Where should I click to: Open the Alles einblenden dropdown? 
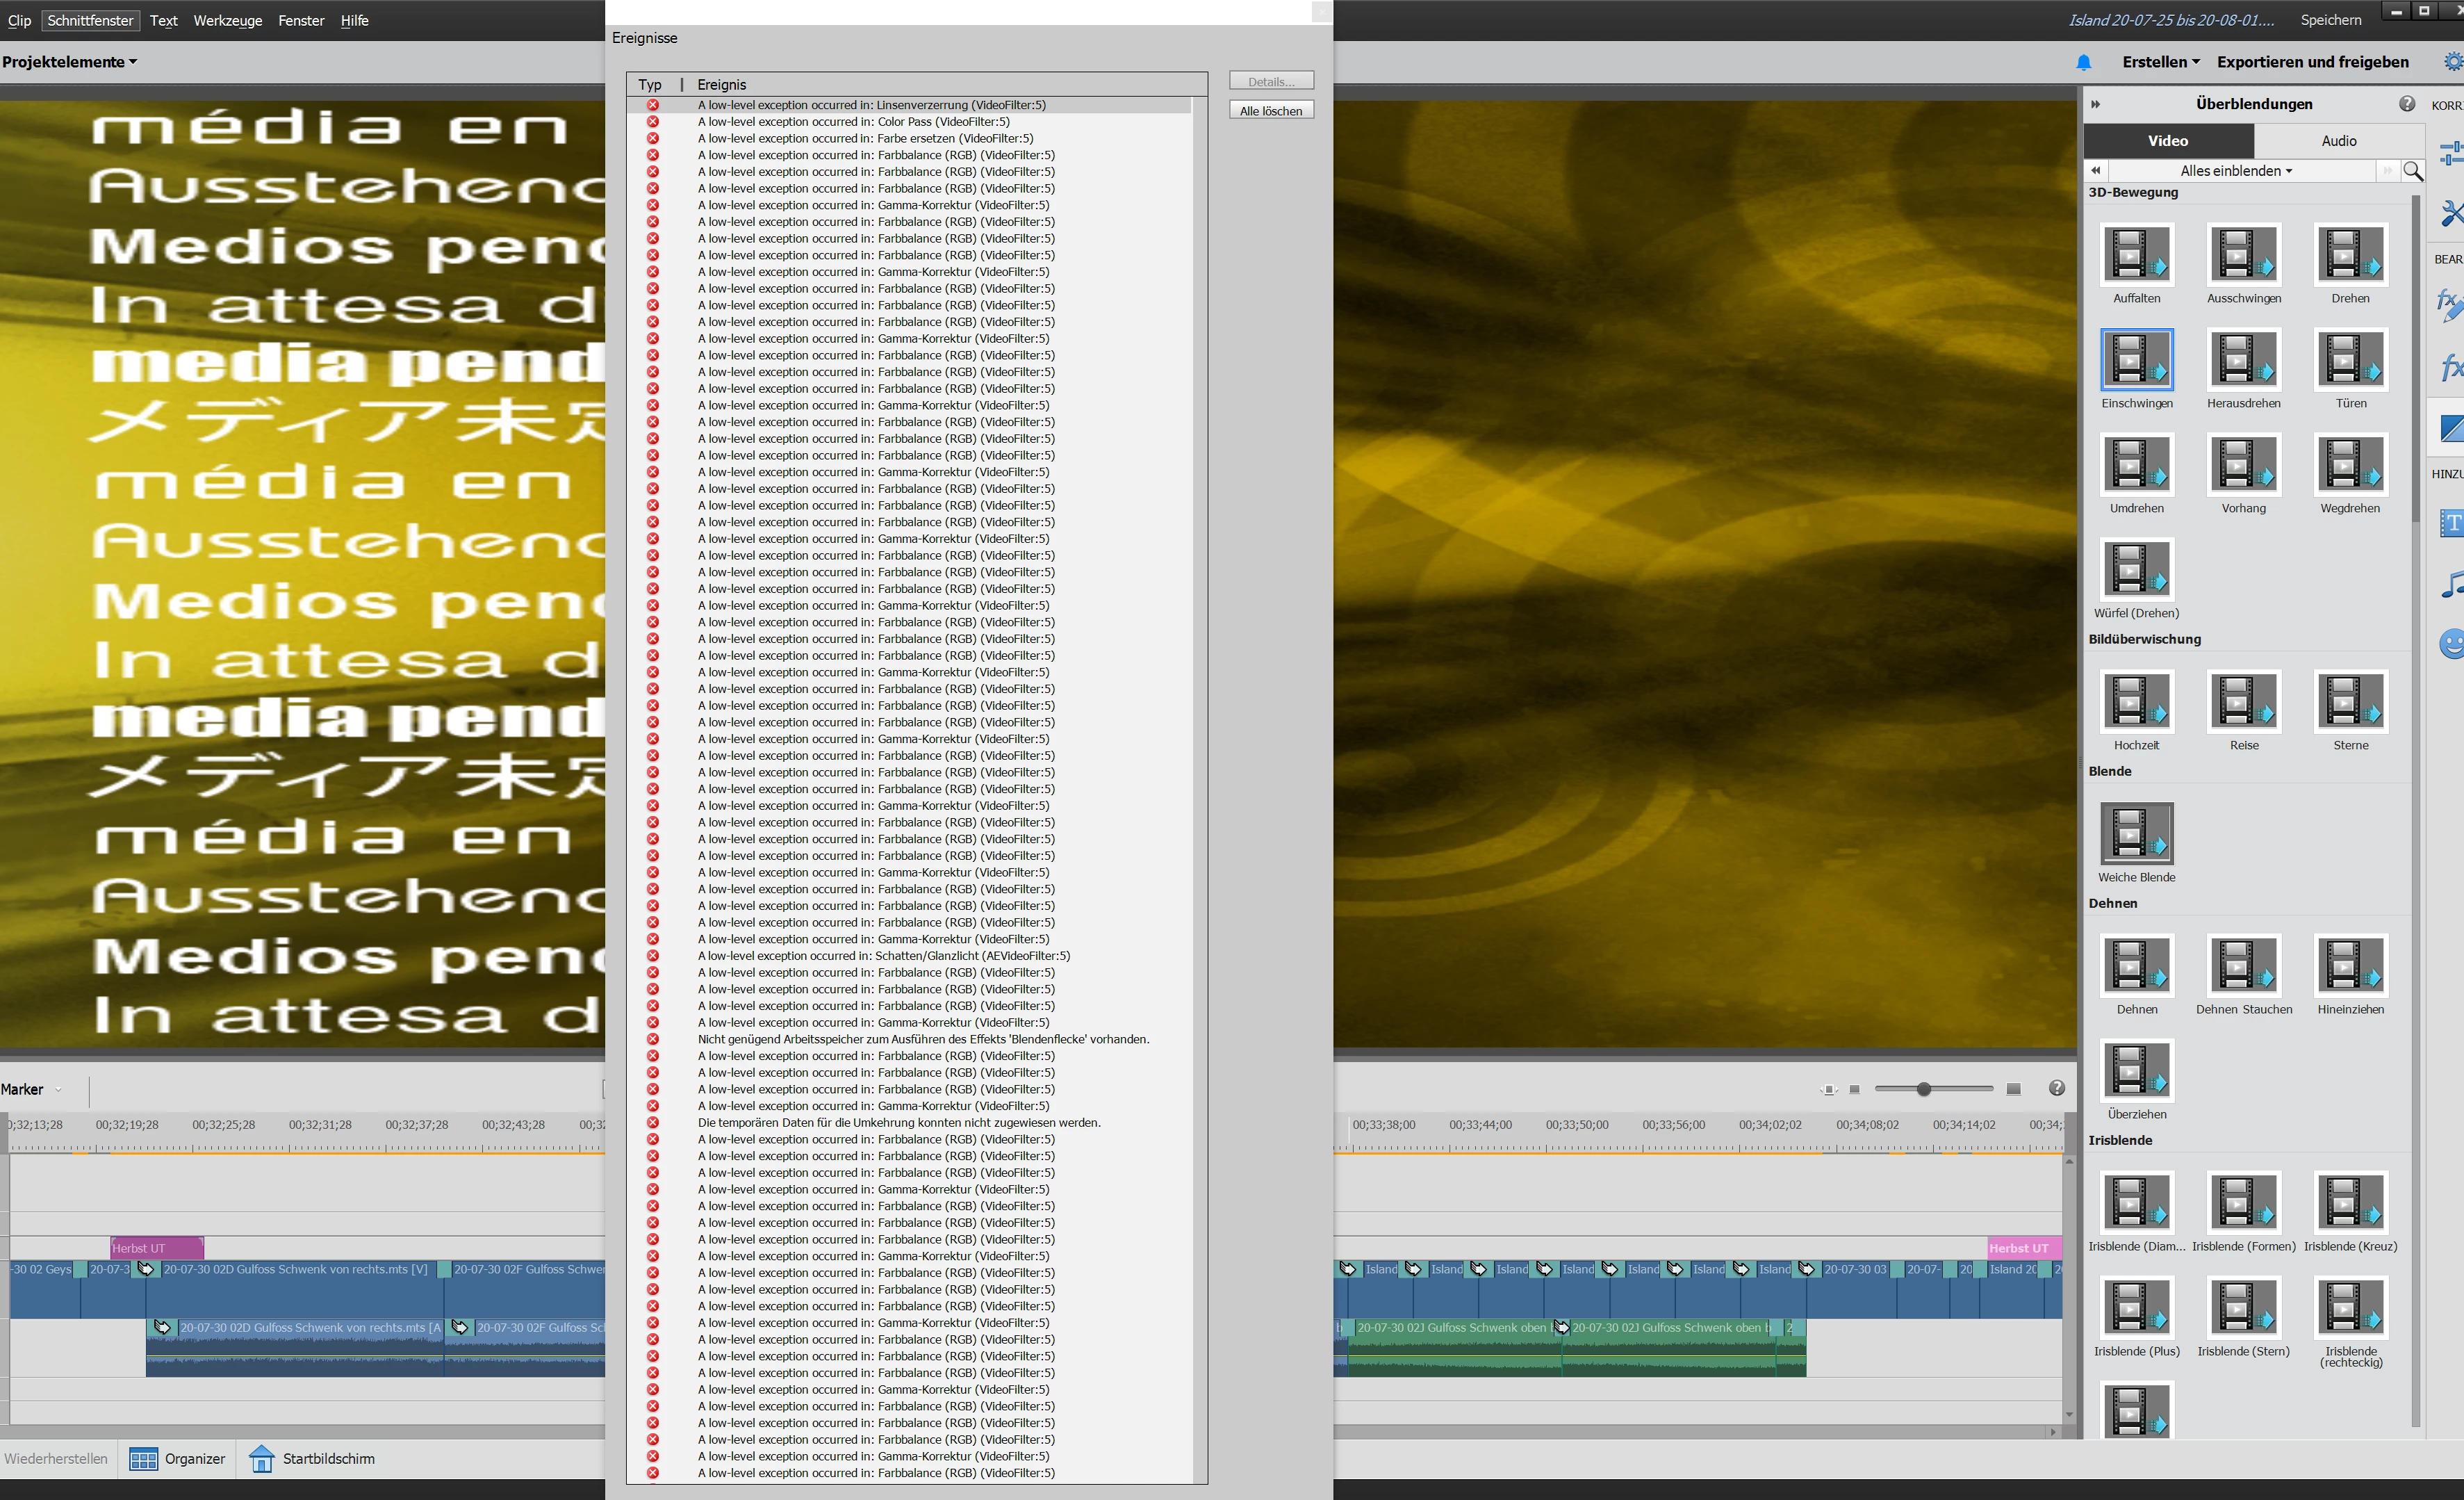coord(2235,171)
